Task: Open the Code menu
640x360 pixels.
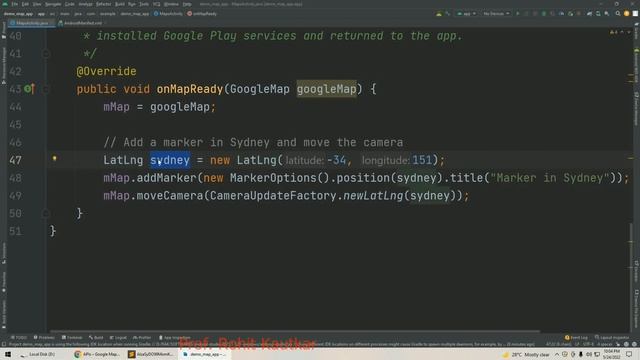Action: click(70, 4)
